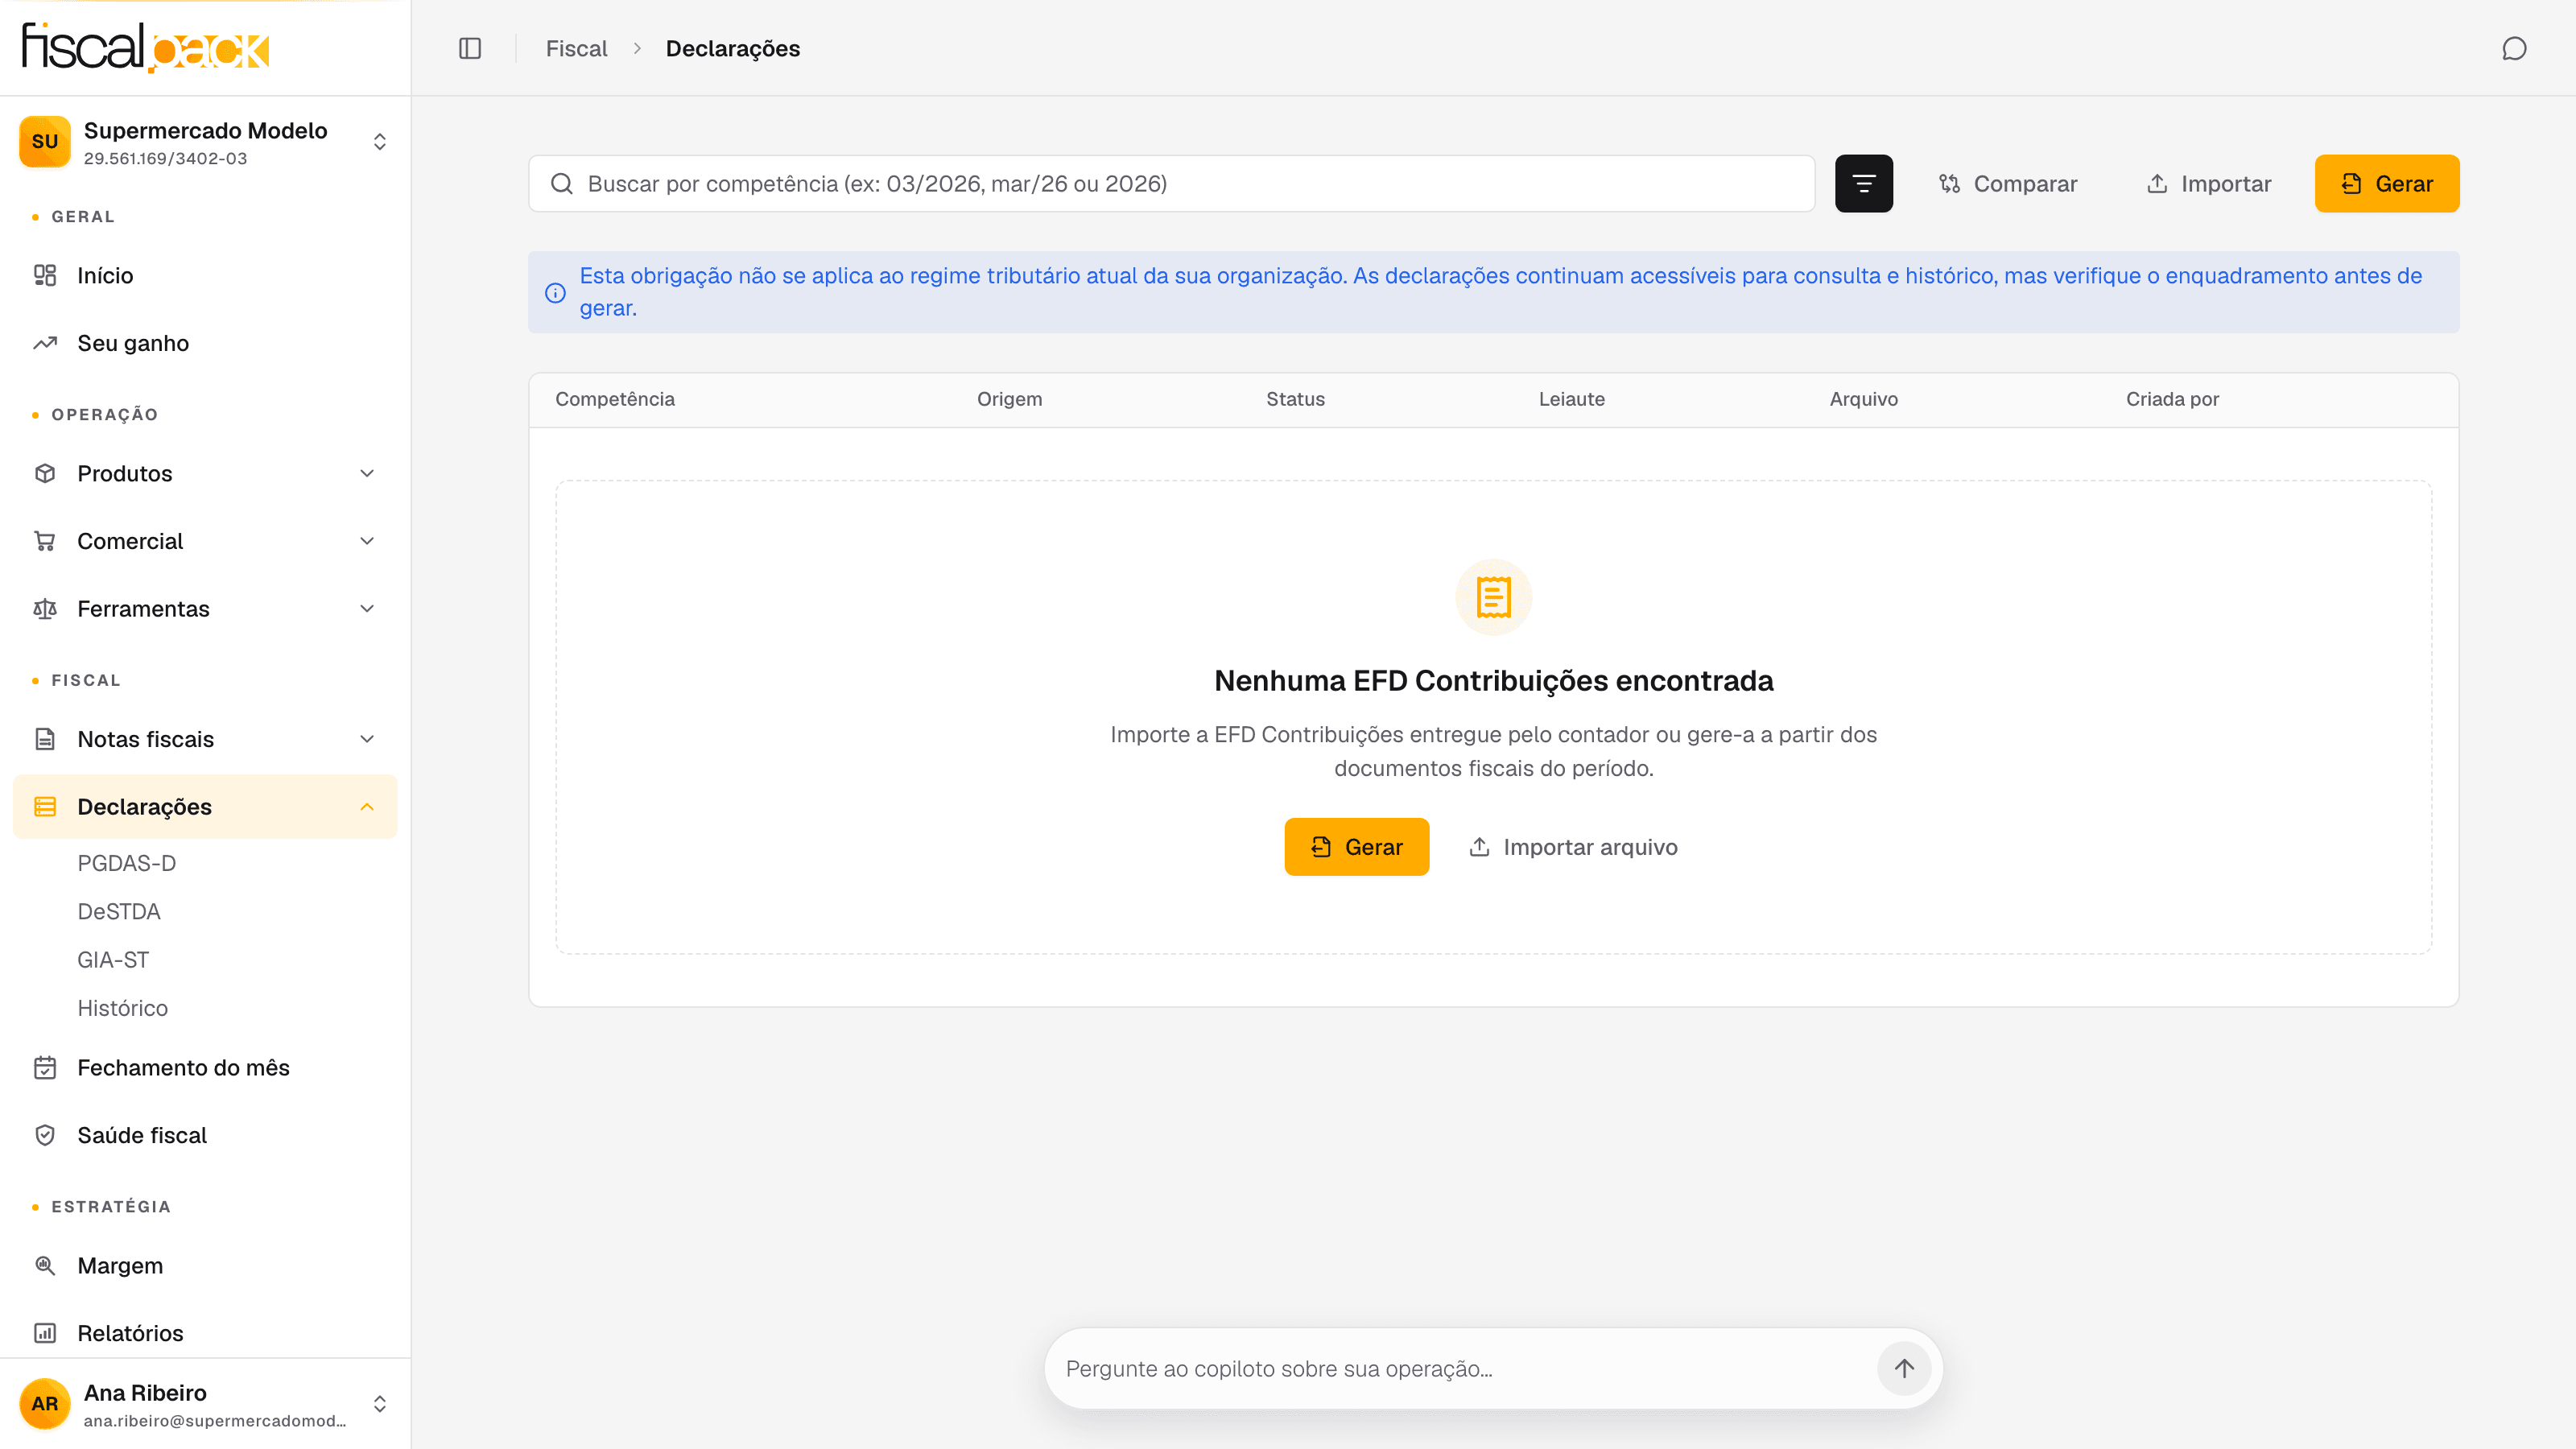Send copilot message with arrow icon

[1903, 1368]
